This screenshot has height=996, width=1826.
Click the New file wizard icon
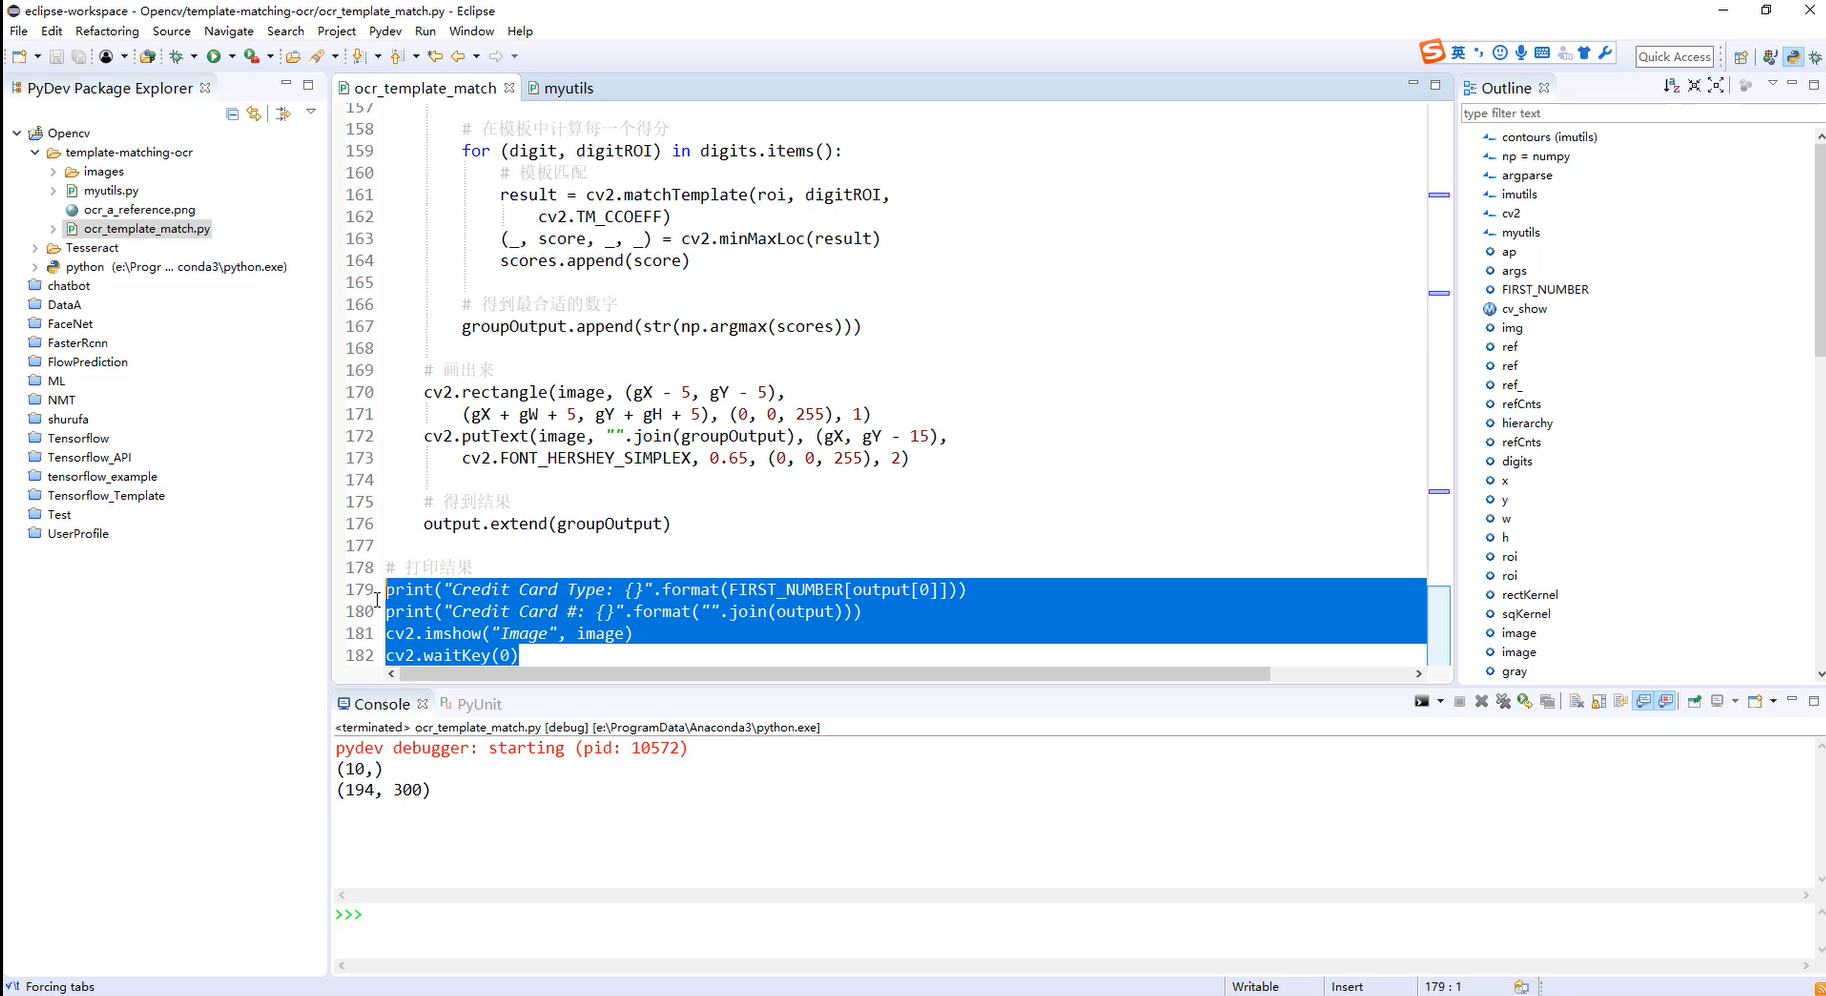(x=19, y=56)
